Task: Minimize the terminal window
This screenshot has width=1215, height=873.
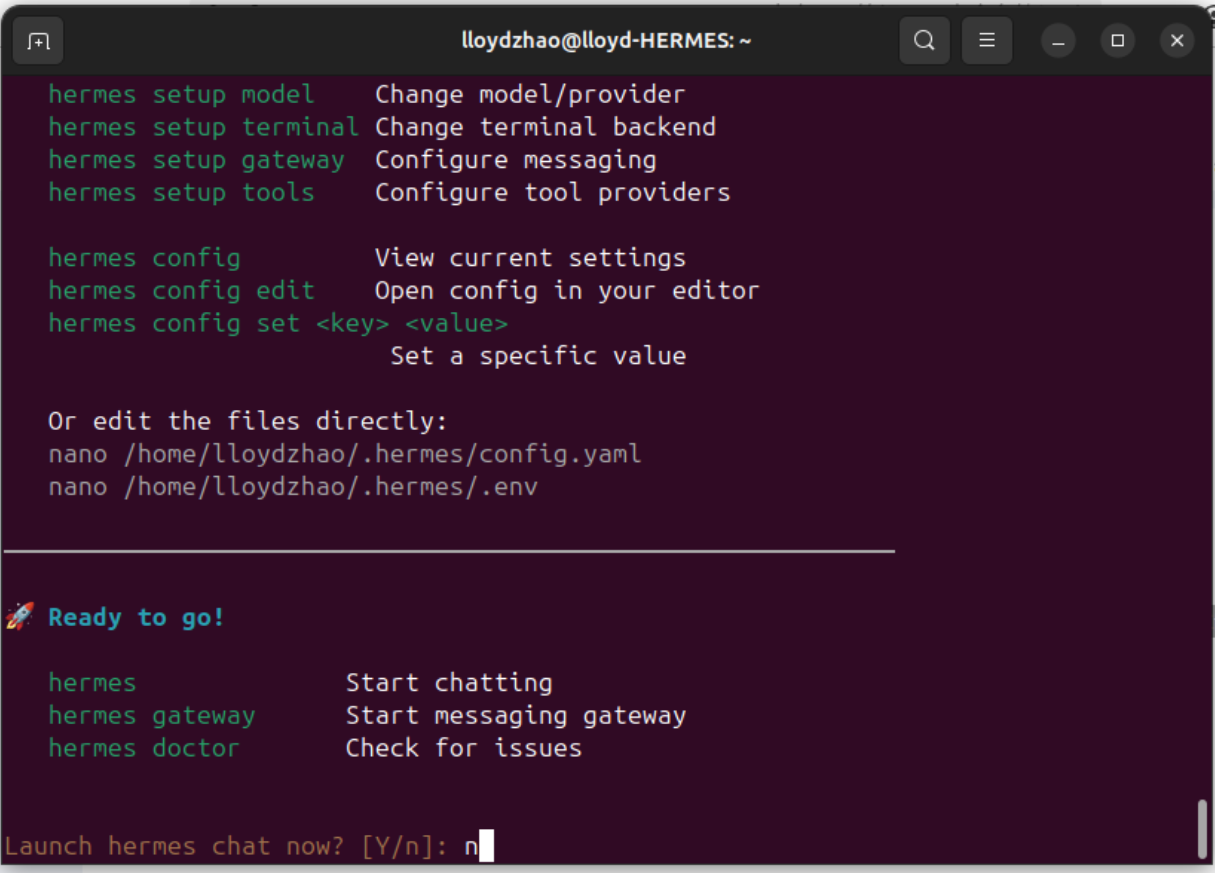Action: (x=1058, y=41)
